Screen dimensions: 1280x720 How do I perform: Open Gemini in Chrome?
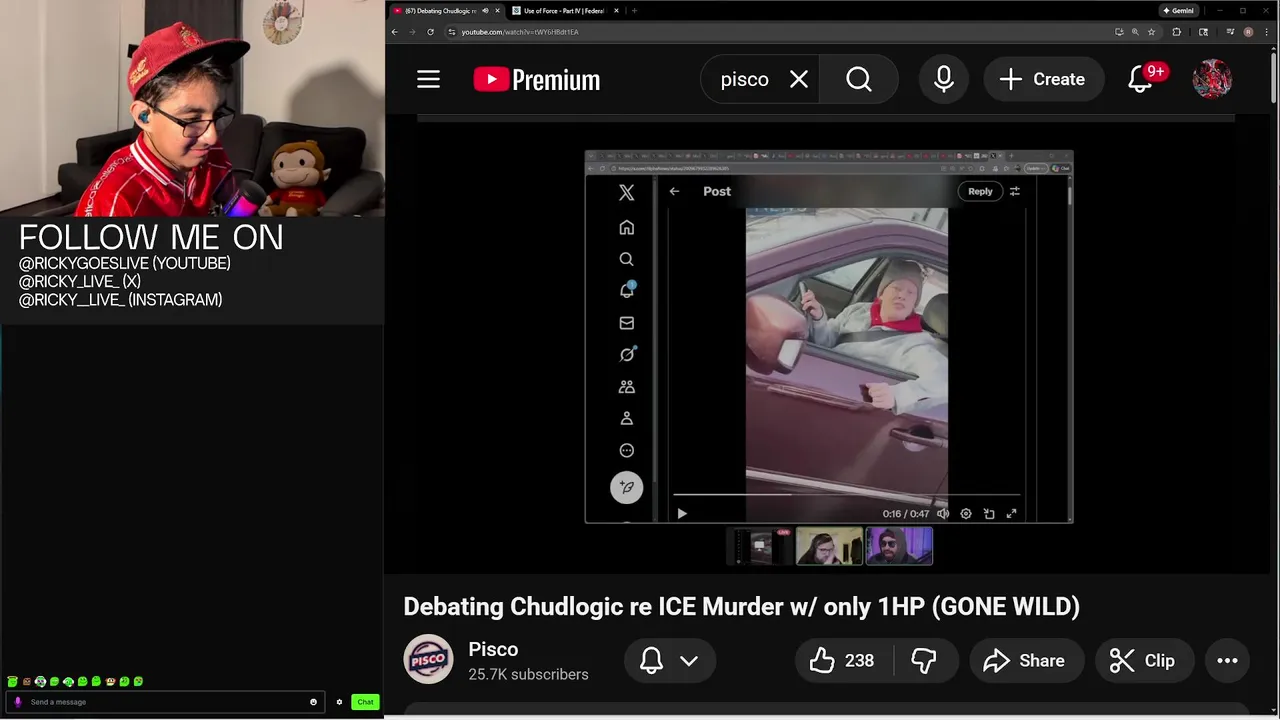coord(1178,11)
